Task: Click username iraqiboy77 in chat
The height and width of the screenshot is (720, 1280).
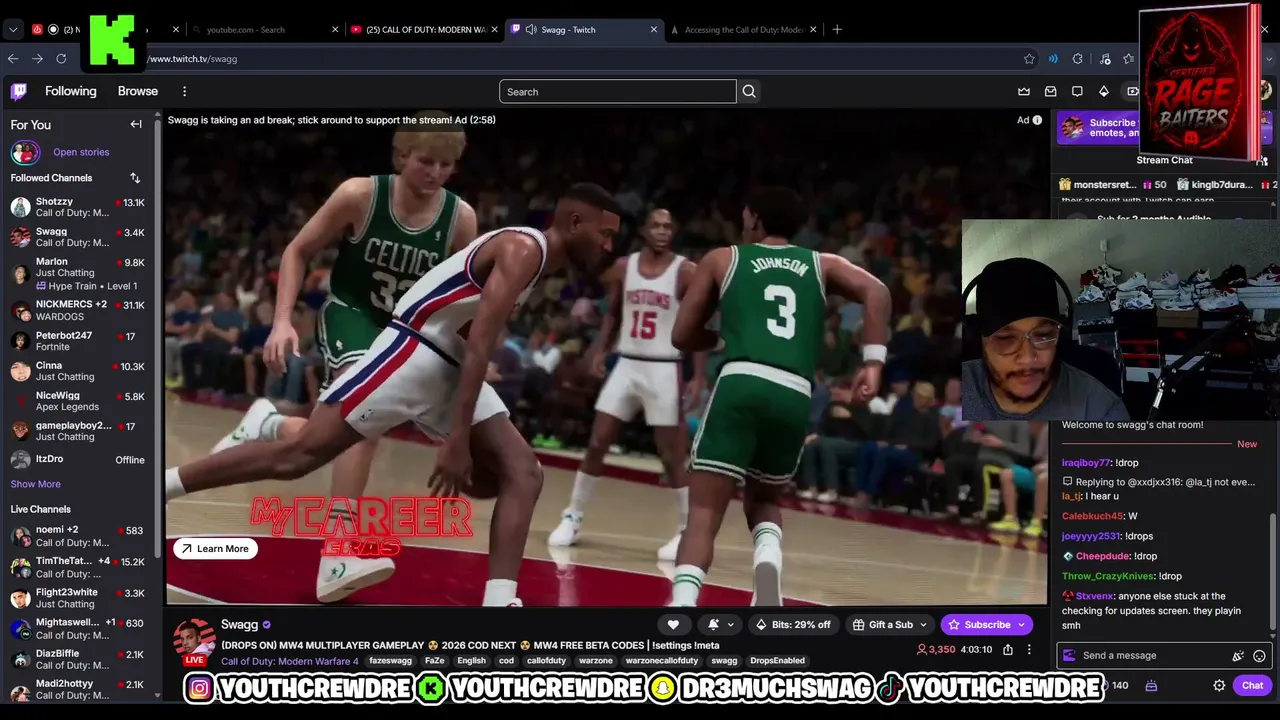Action: [1086, 463]
